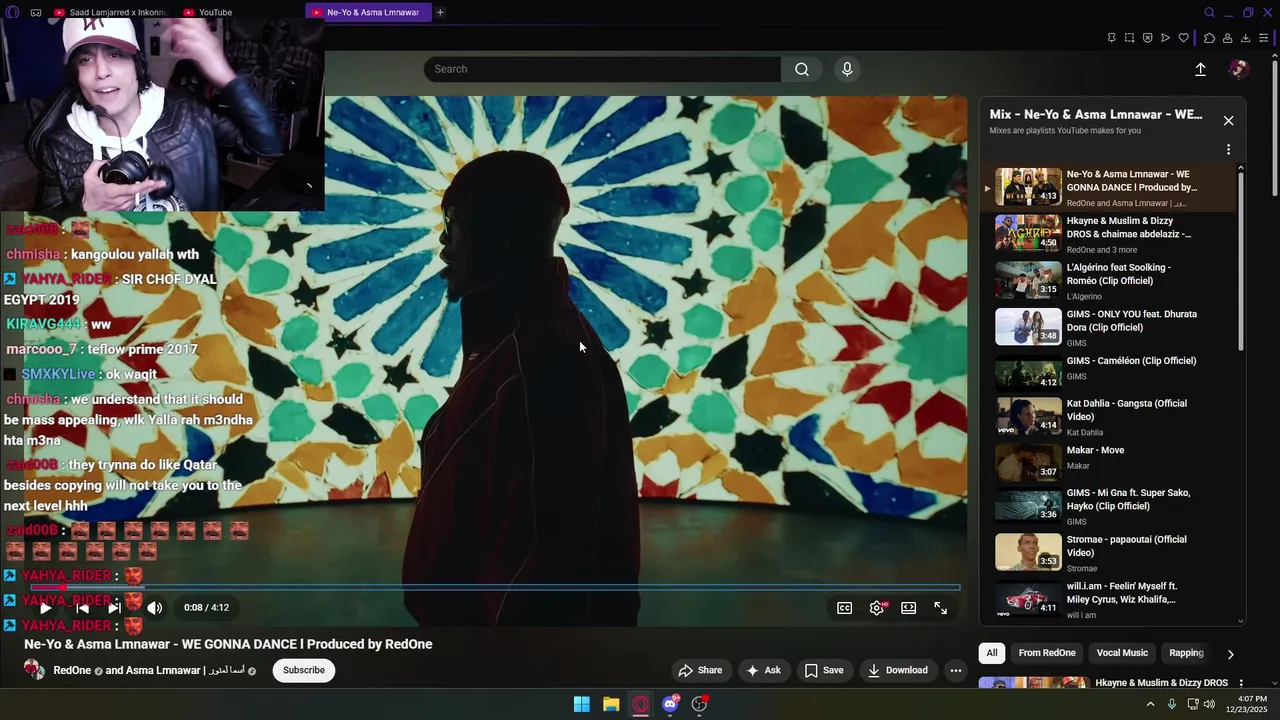Play Hkayne & Muslim & Dizzy DROS playlist item
This screenshot has height=720, width=1280.
coord(1108,234)
